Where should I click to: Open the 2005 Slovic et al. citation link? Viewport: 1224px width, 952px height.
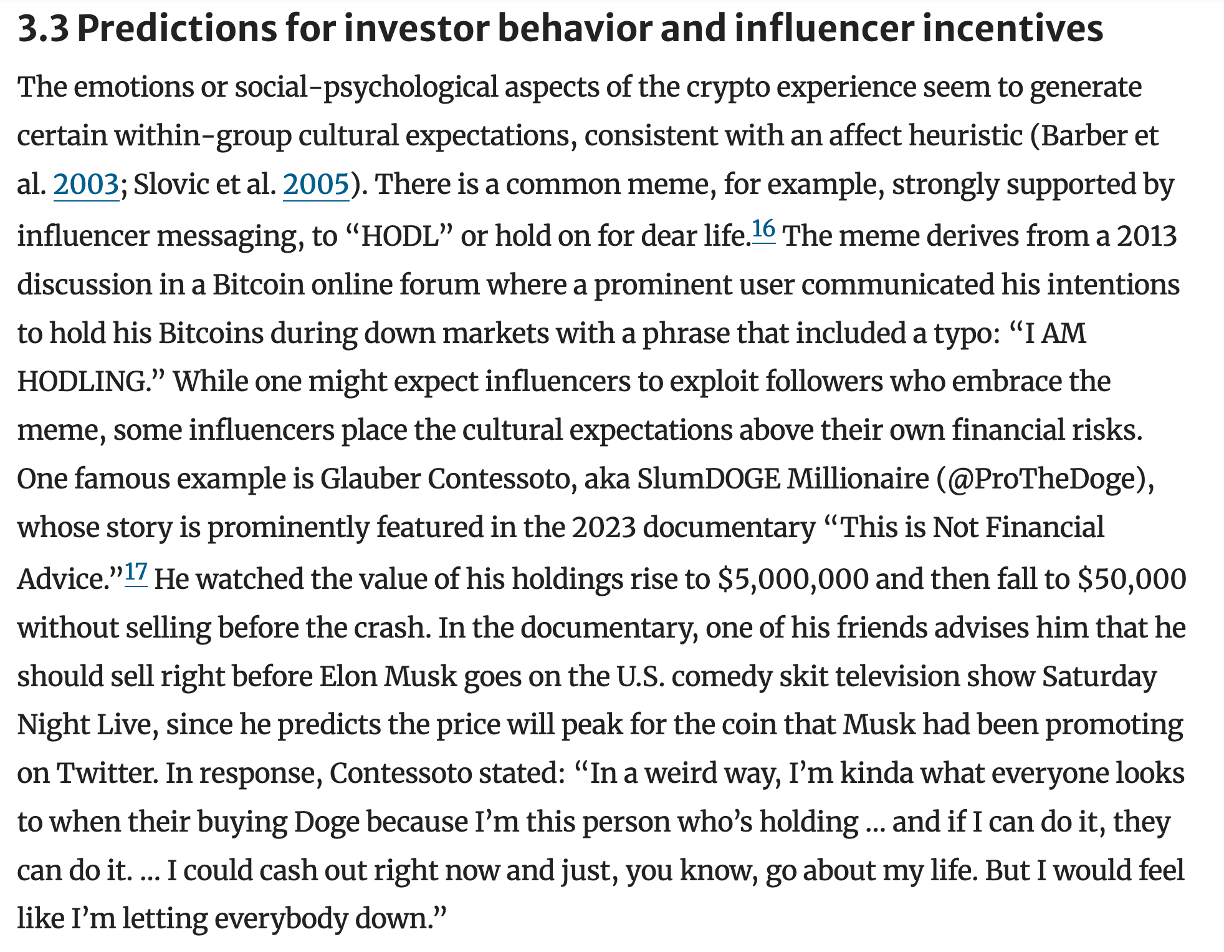pos(316,185)
